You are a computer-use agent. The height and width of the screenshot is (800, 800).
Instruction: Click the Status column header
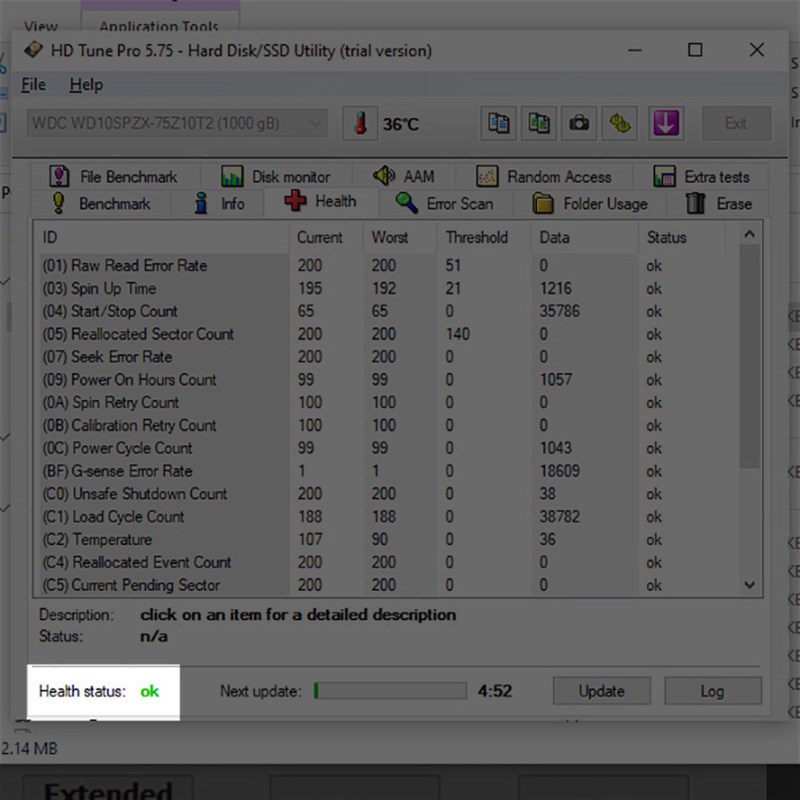pos(682,237)
